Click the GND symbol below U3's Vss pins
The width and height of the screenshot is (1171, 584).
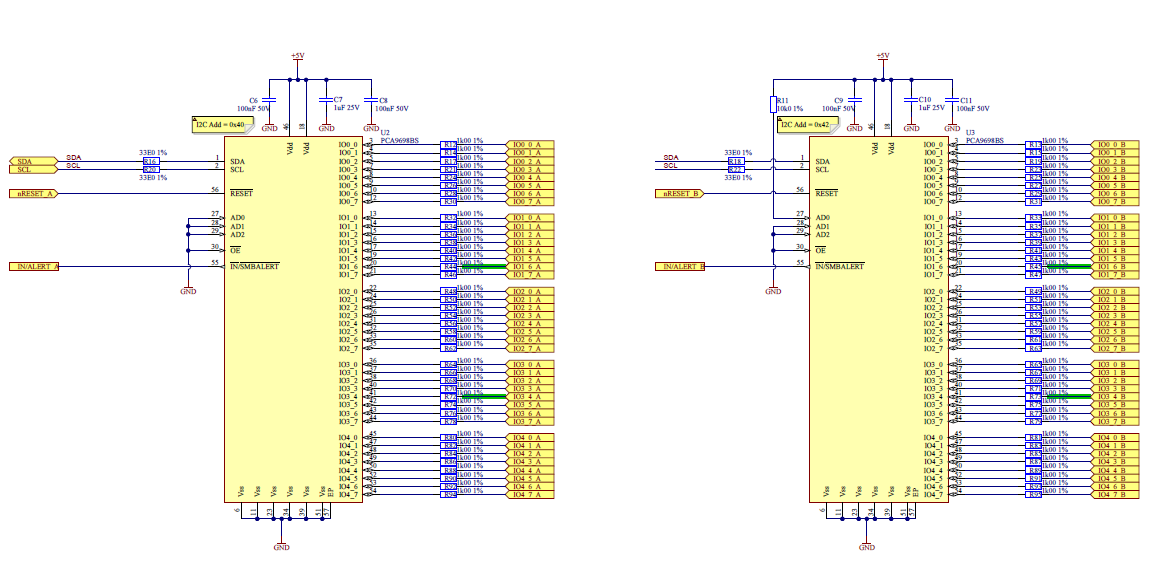(x=866, y=544)
